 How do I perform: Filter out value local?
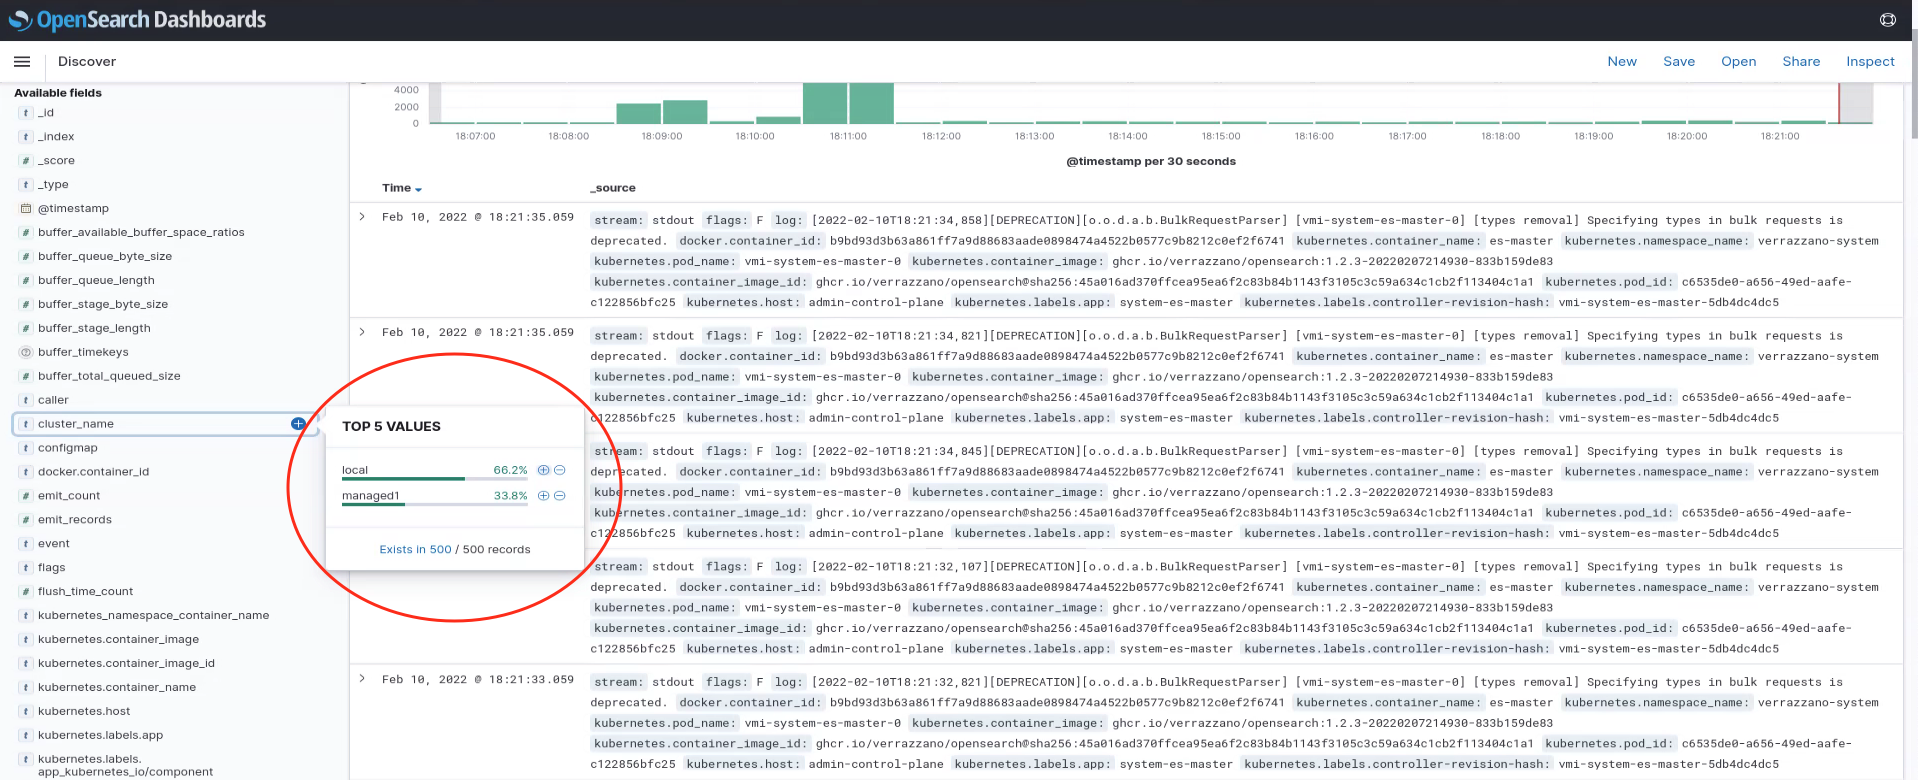tap(560, 470)
